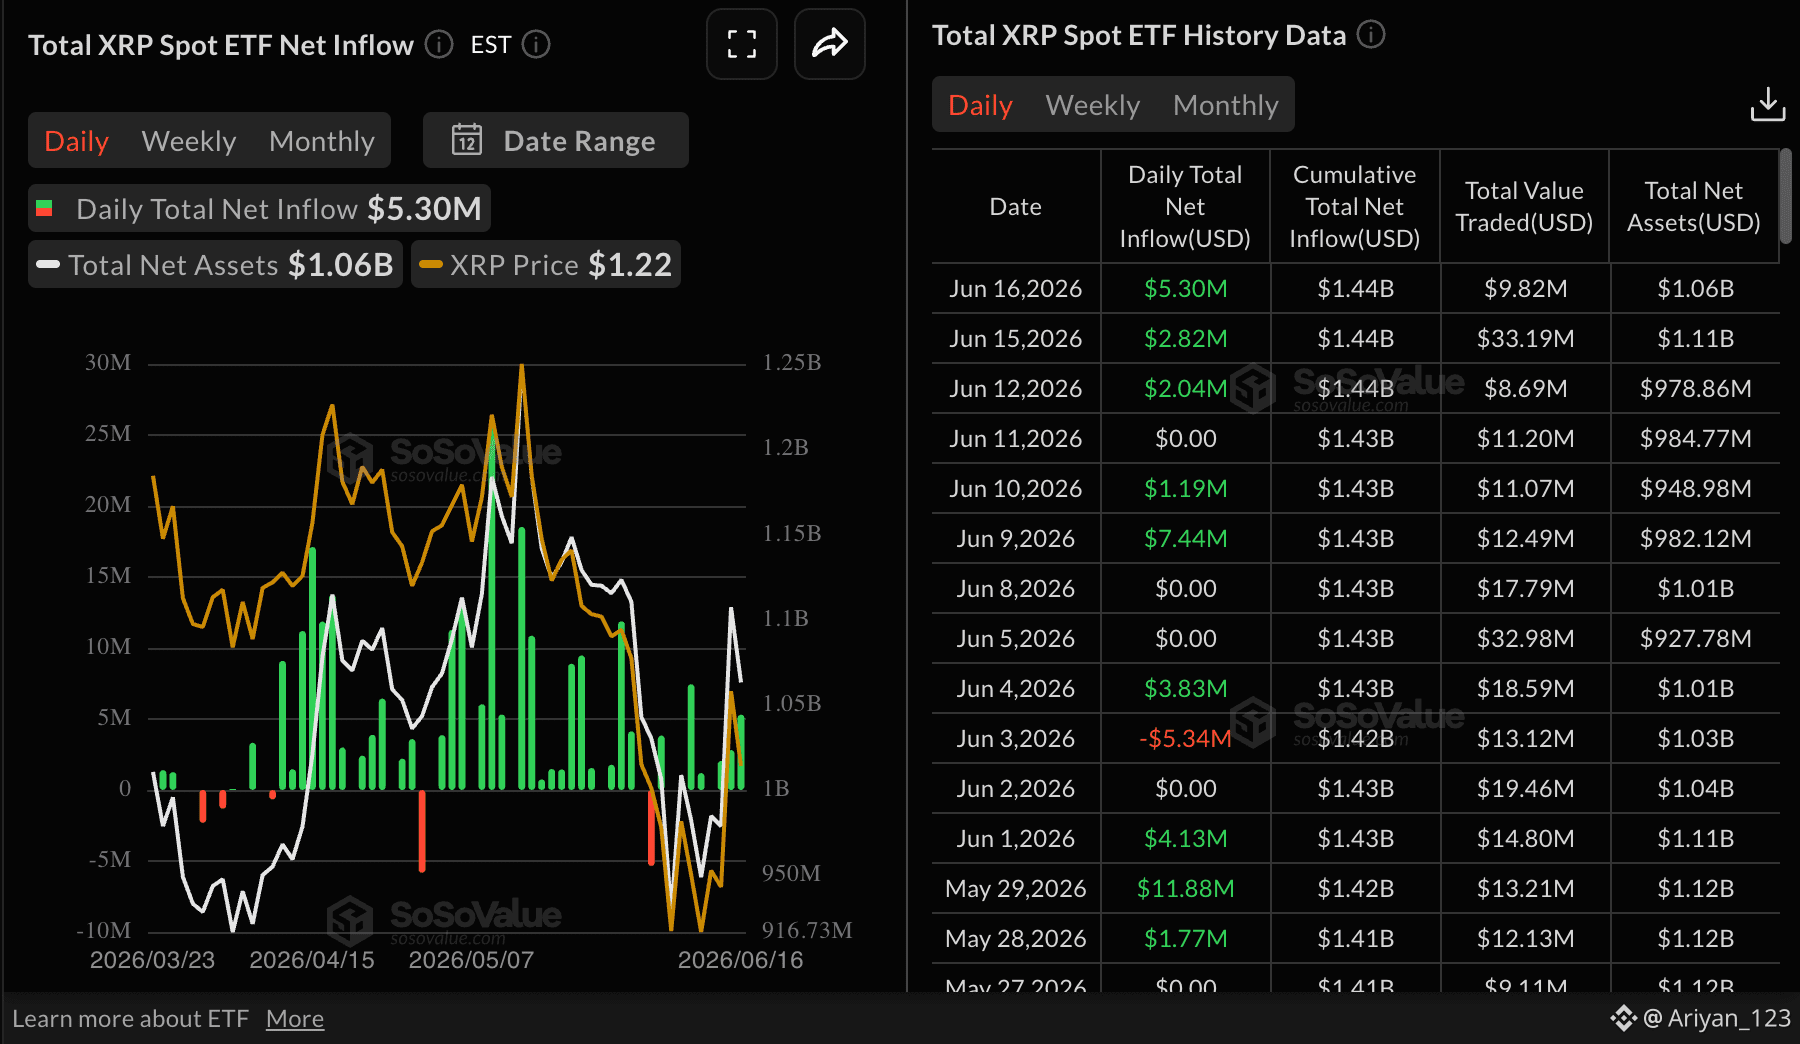Image resolution: width=1800 pixels, height=1044 pixels.
Task: Click the May 28,2026 date cell
Action: click(1016, 939)
